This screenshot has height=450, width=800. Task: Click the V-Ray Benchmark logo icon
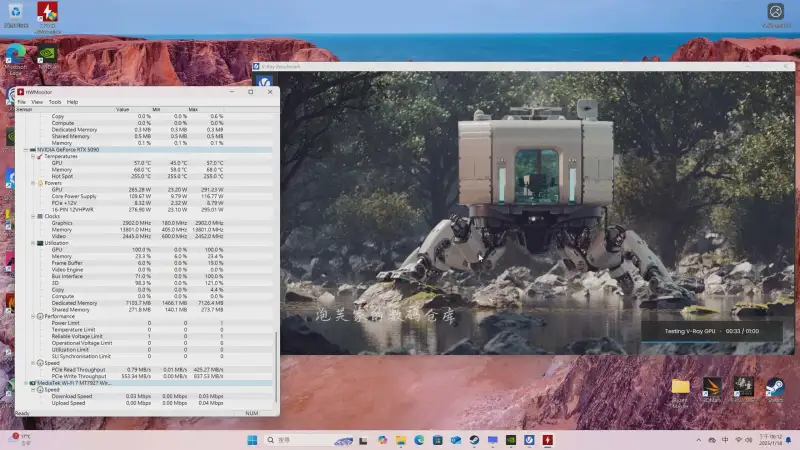[264, 82]
